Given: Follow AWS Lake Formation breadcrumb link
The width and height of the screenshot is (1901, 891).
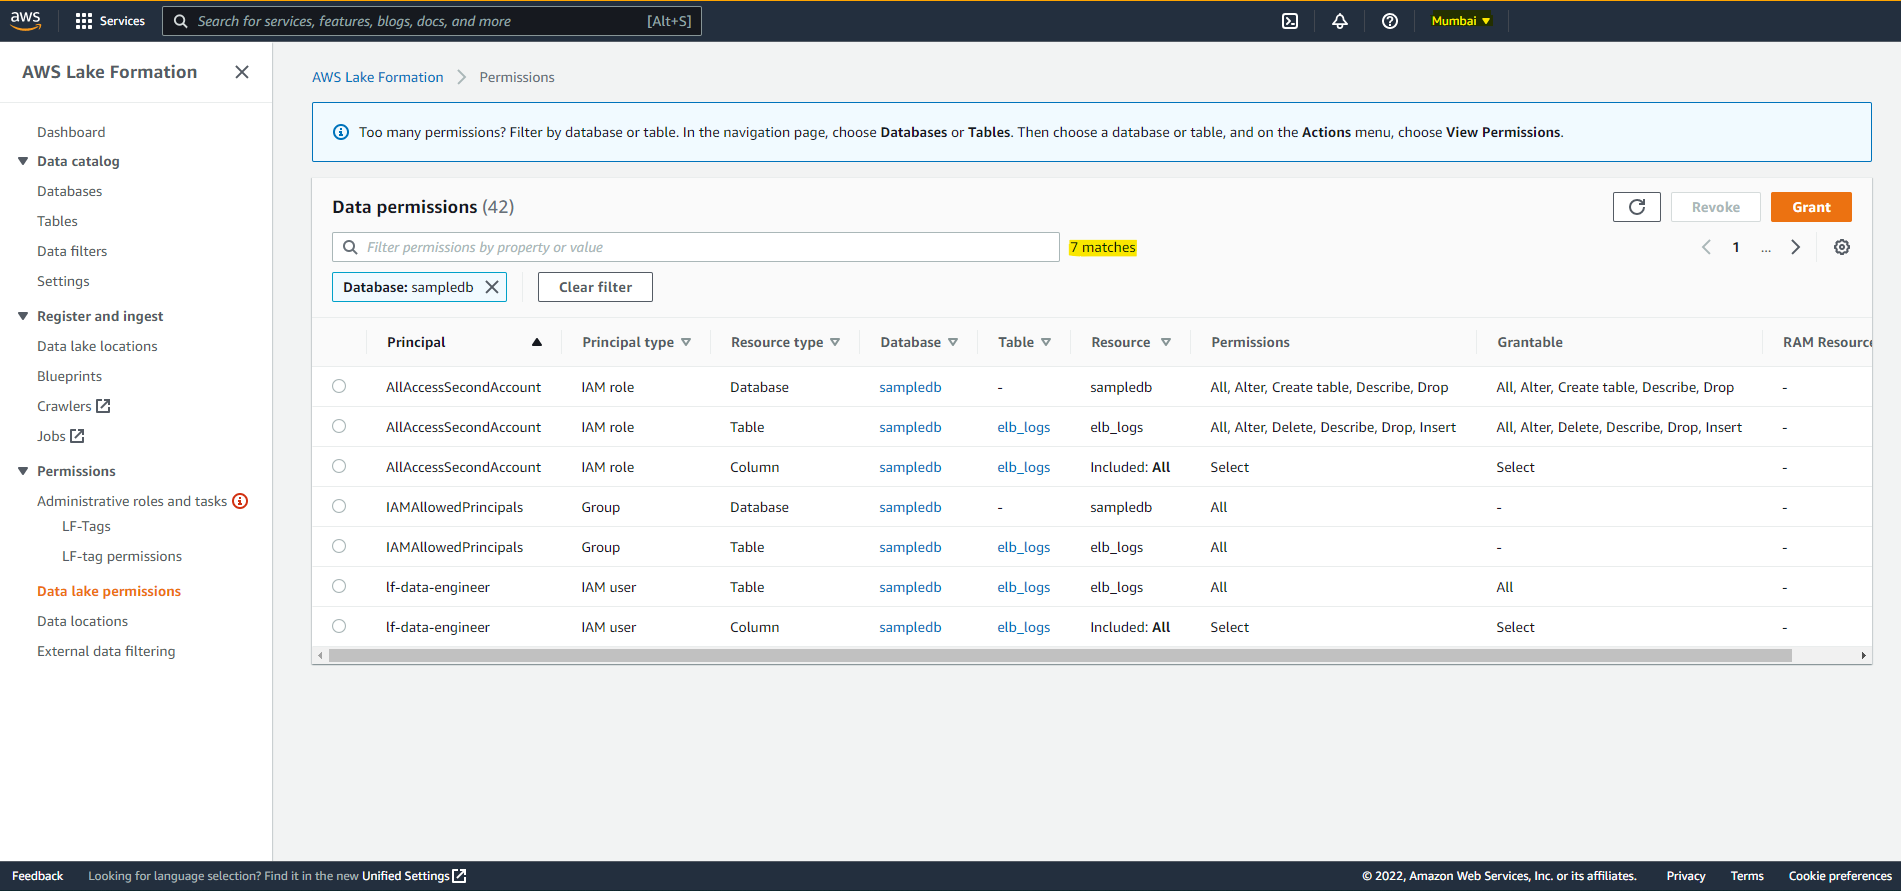Looking at the screenshot, I should click(x=377, y=77).
